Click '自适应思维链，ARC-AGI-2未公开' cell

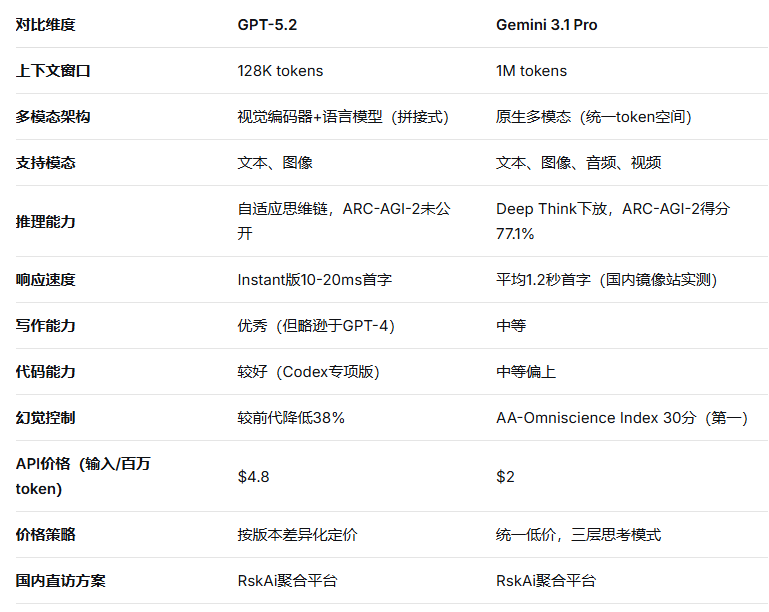click(x=344, y=221)
